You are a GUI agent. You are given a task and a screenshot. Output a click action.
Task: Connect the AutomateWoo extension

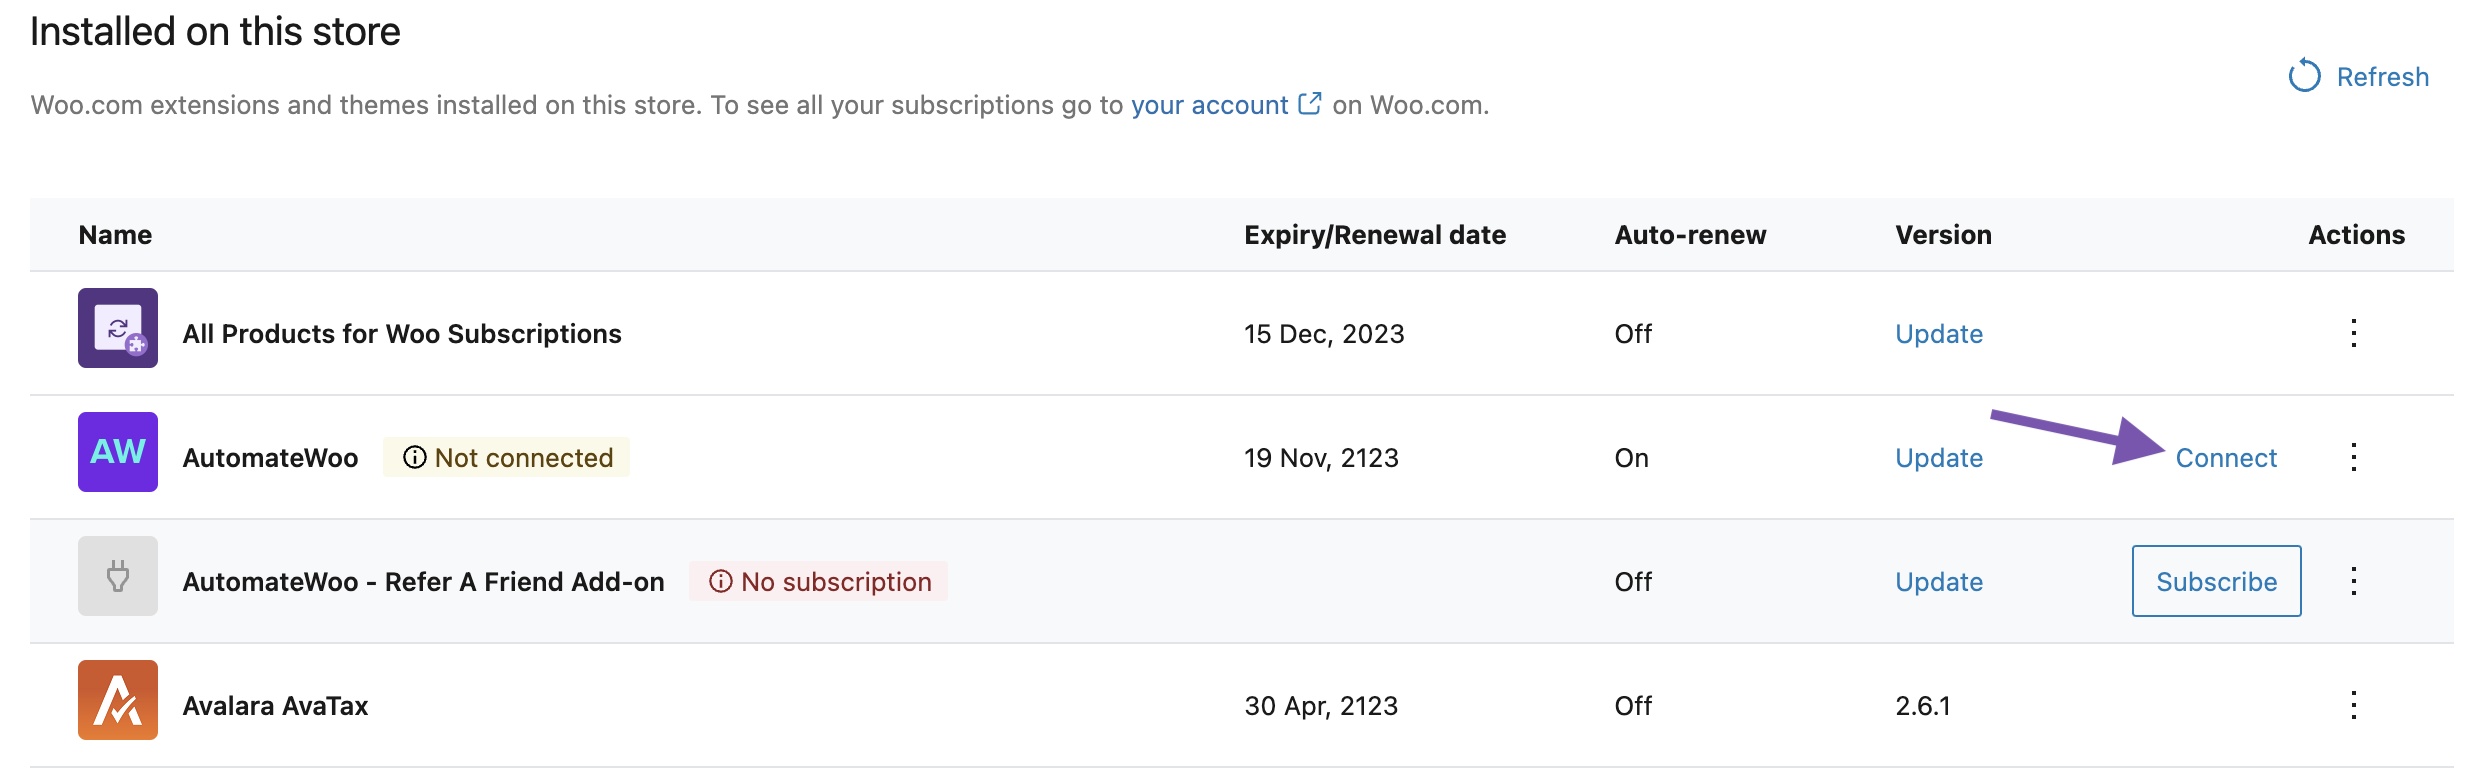[2226, 457]
